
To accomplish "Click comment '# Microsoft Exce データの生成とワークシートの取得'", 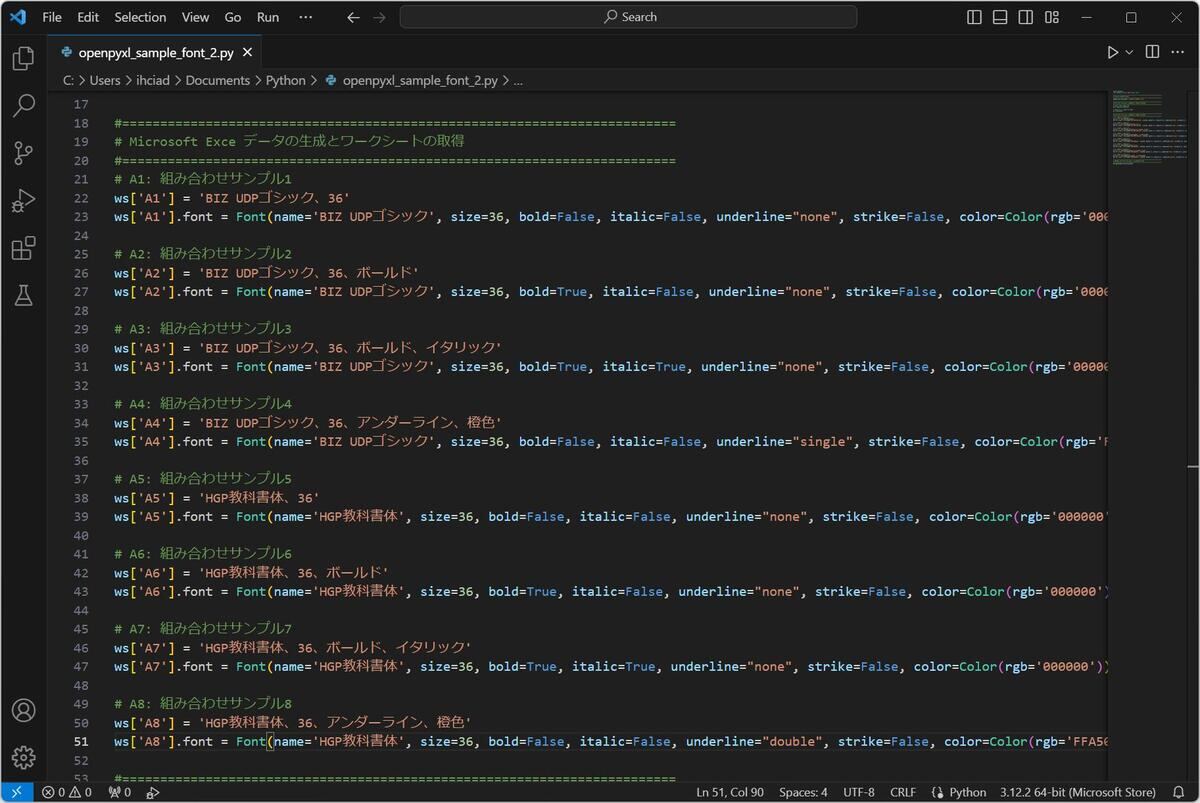I will [x=289, y=141].
